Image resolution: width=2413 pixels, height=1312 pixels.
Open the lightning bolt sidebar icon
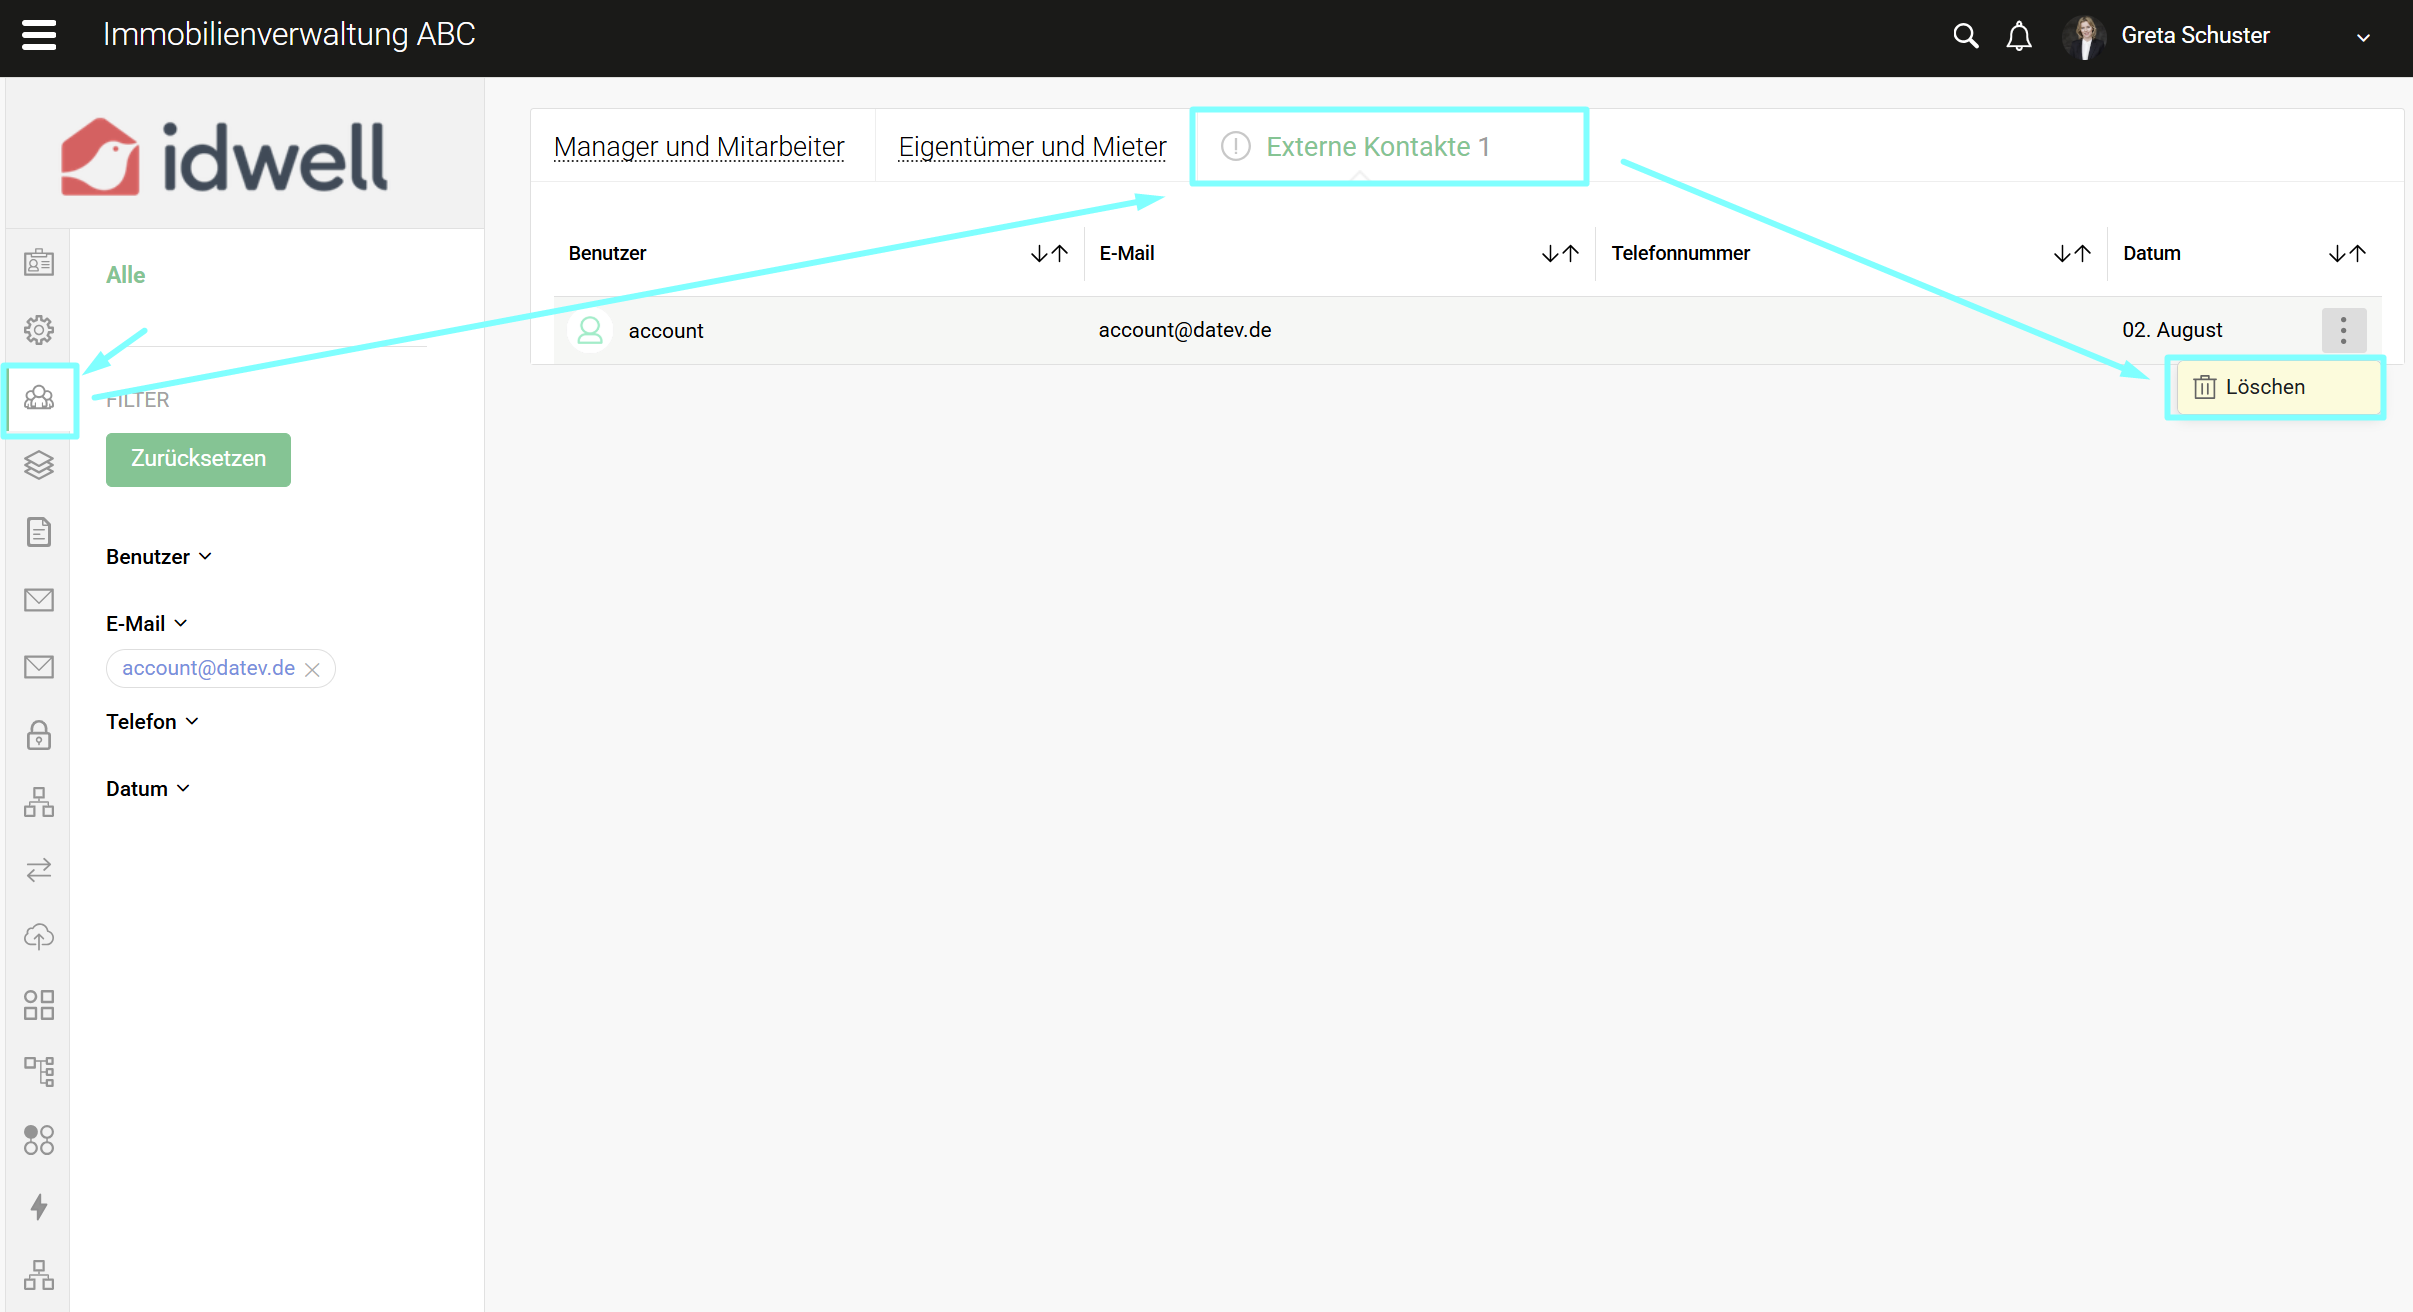point(39,1206)
